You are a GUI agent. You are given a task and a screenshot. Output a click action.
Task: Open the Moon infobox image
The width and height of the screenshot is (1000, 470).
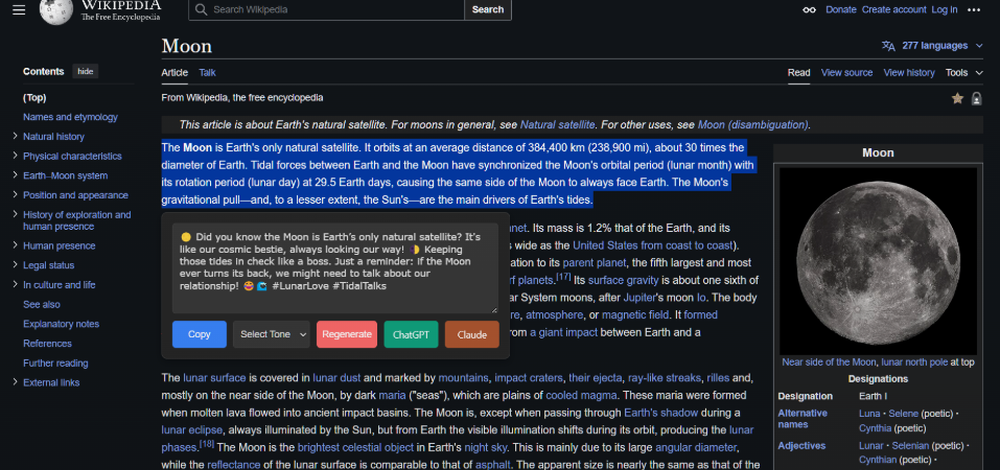(878, 261)
